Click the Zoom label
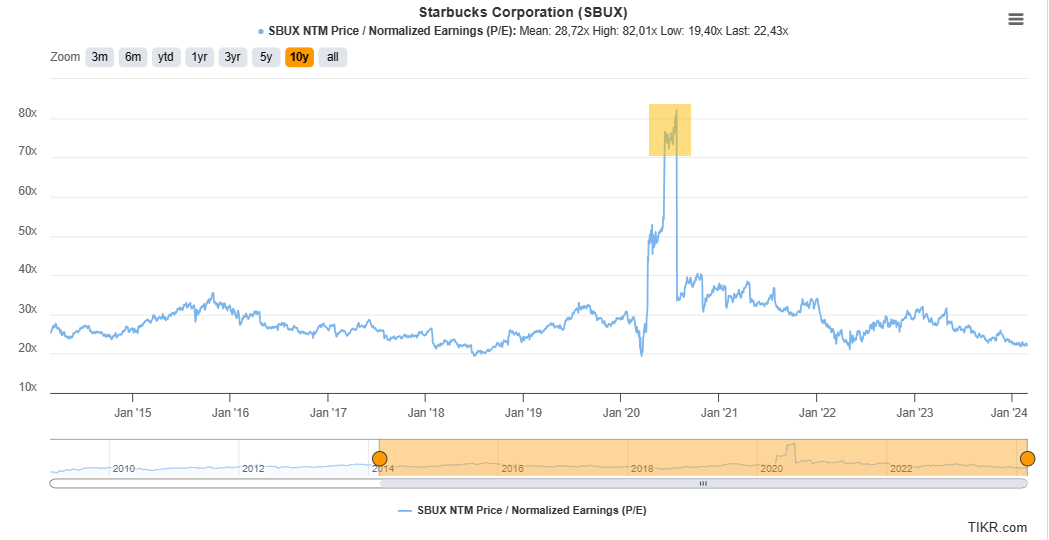The width and height of the screenshot is (1049, 540). 65,57
